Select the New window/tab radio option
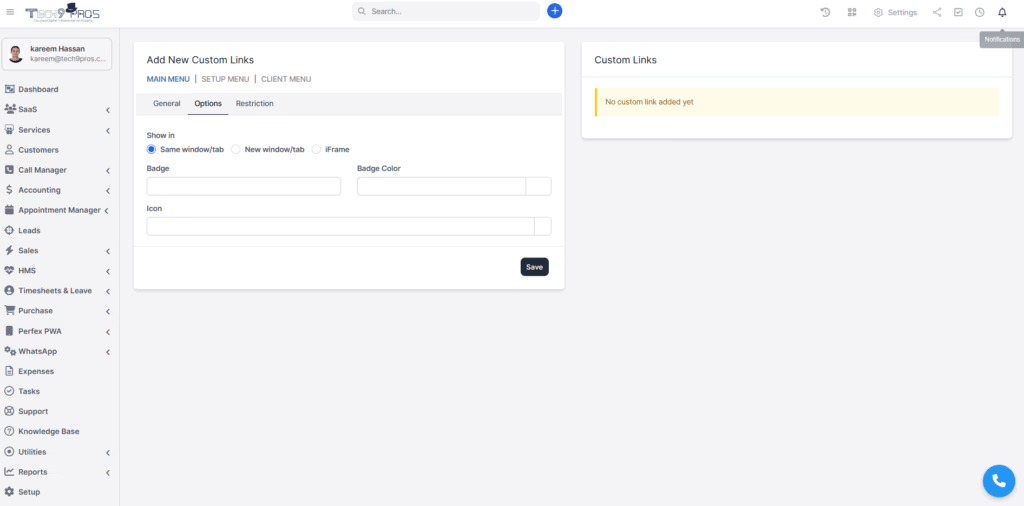The width and height of the screenshot is (1024, 506). click(x=236, y=149)
